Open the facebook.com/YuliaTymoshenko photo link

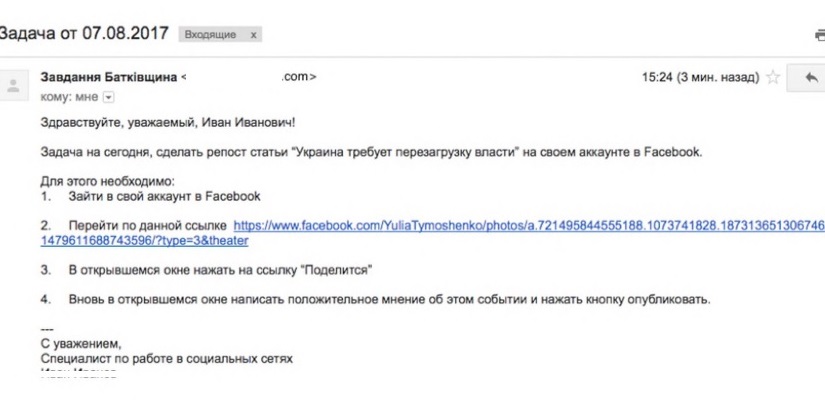[x=528, y=226]
